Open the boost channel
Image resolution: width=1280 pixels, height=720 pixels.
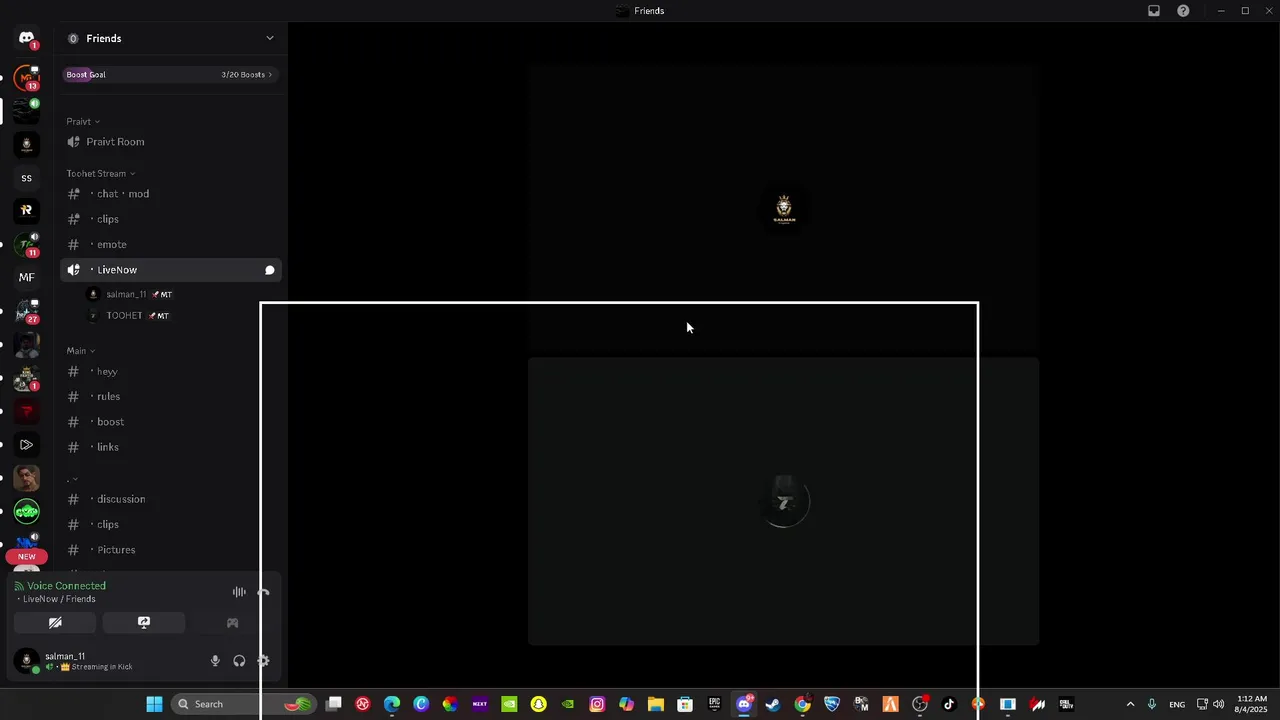click(171, 422)
